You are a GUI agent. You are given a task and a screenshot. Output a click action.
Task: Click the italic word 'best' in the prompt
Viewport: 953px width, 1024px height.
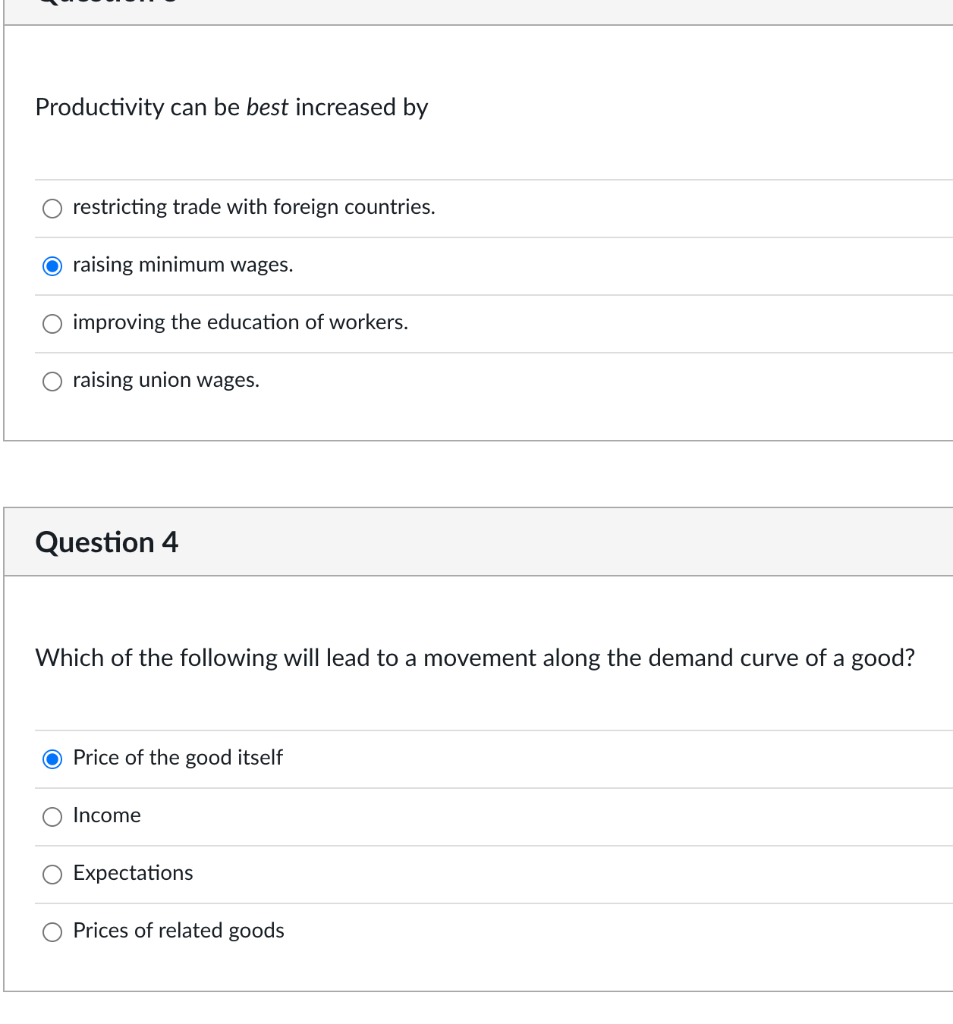coord(267,108)
